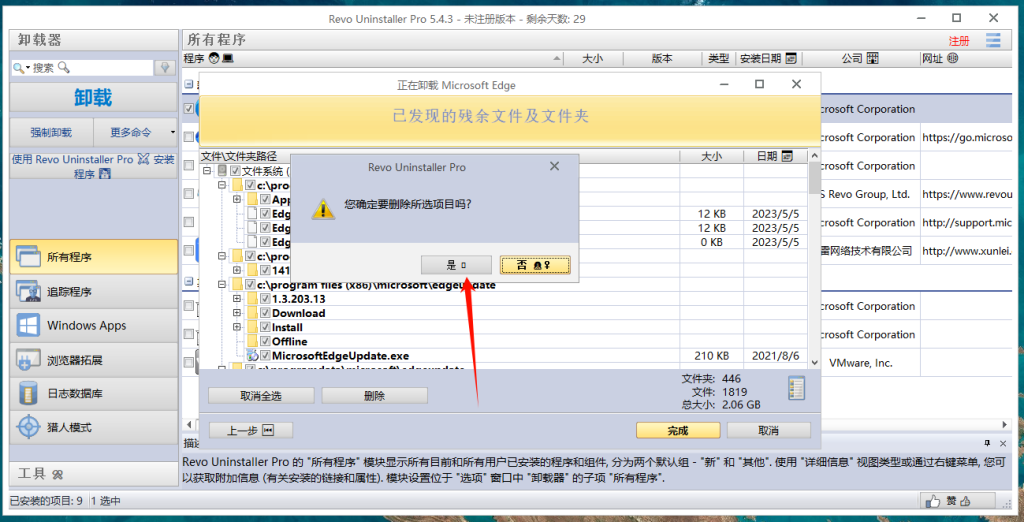The height and width of the screenshot is (522, 1024).
Task: Close the Revo Uninstaller Pro confirmation dialog
Action: coord(554,167)
